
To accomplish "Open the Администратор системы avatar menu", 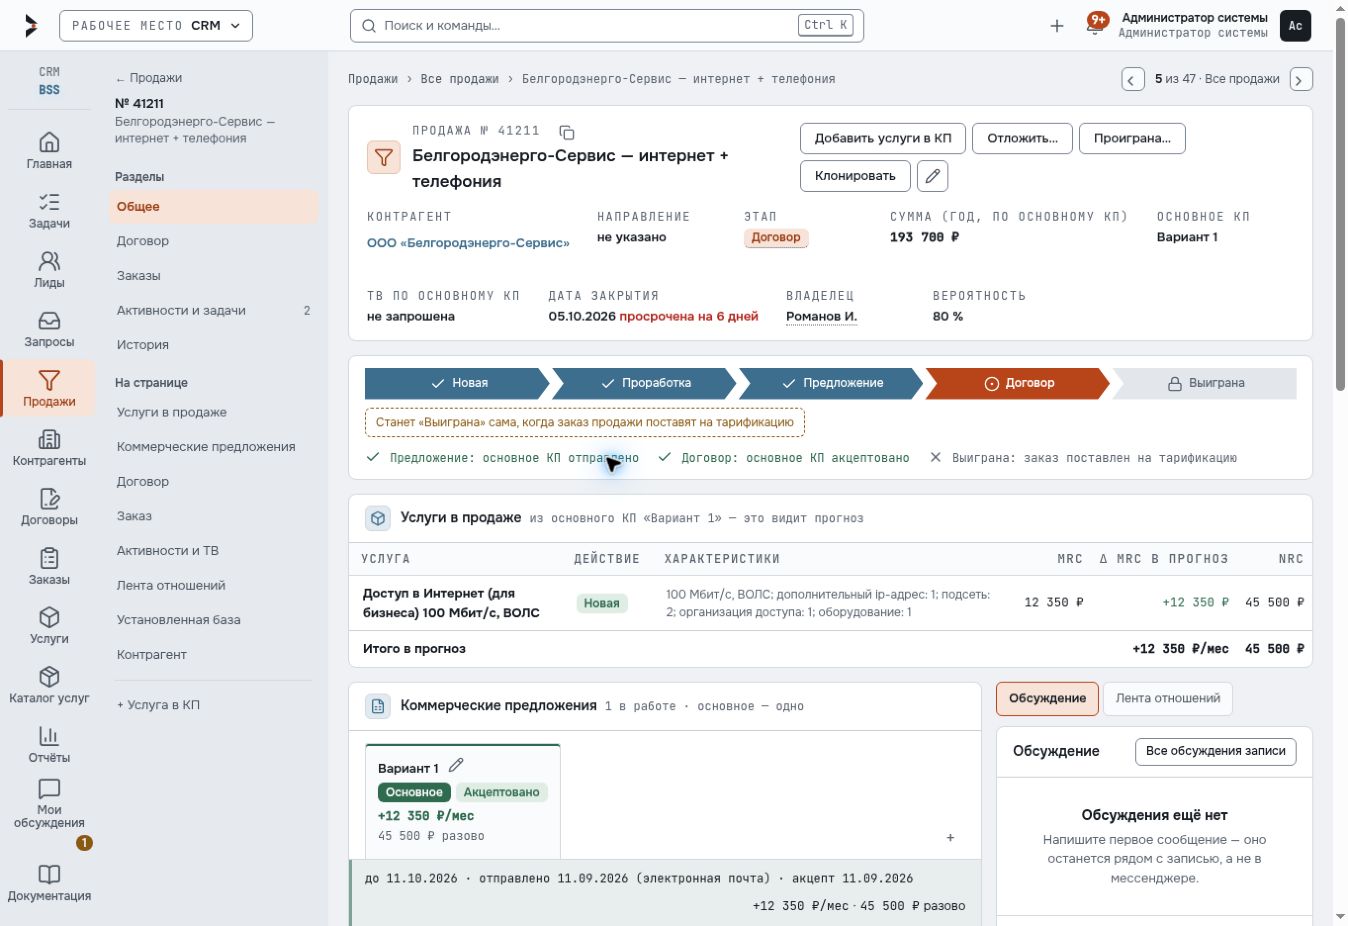I will tap(1295, 26).
